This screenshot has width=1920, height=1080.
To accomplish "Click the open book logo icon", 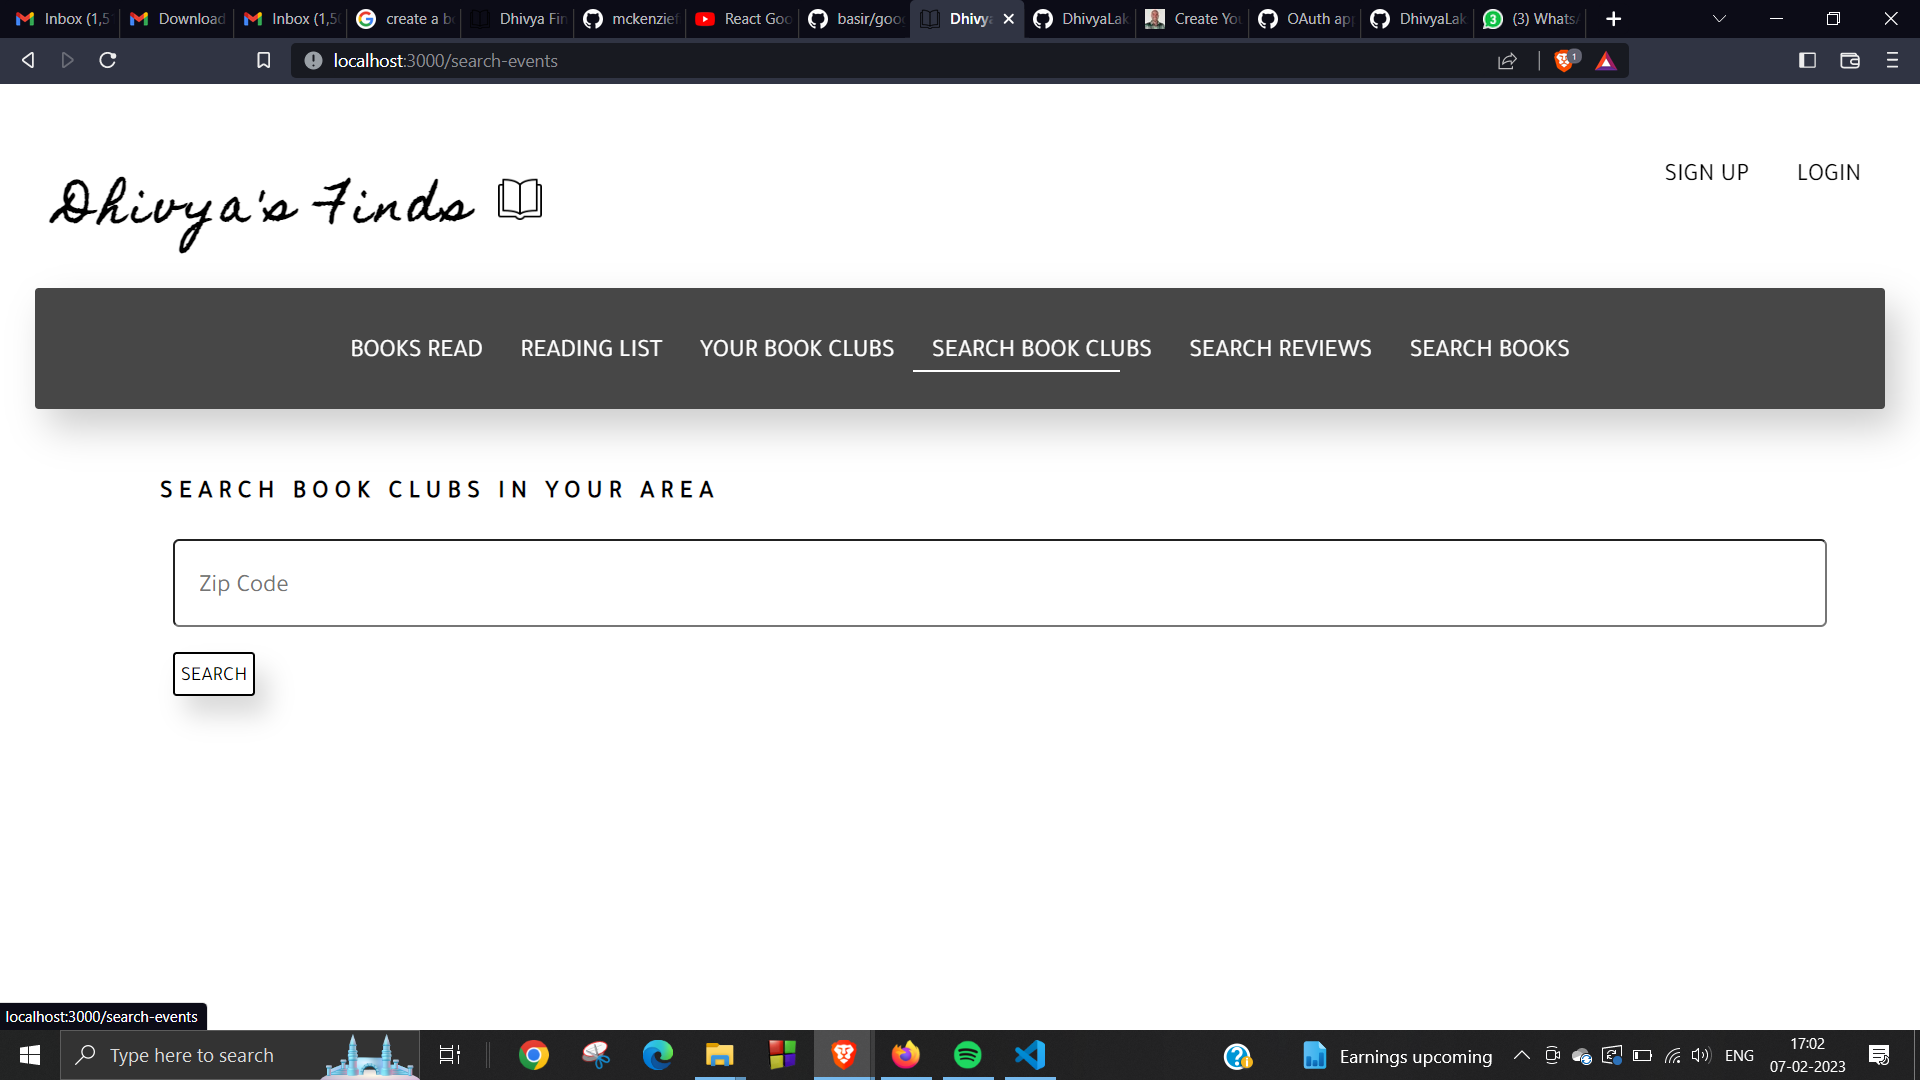I will [520, 199].
